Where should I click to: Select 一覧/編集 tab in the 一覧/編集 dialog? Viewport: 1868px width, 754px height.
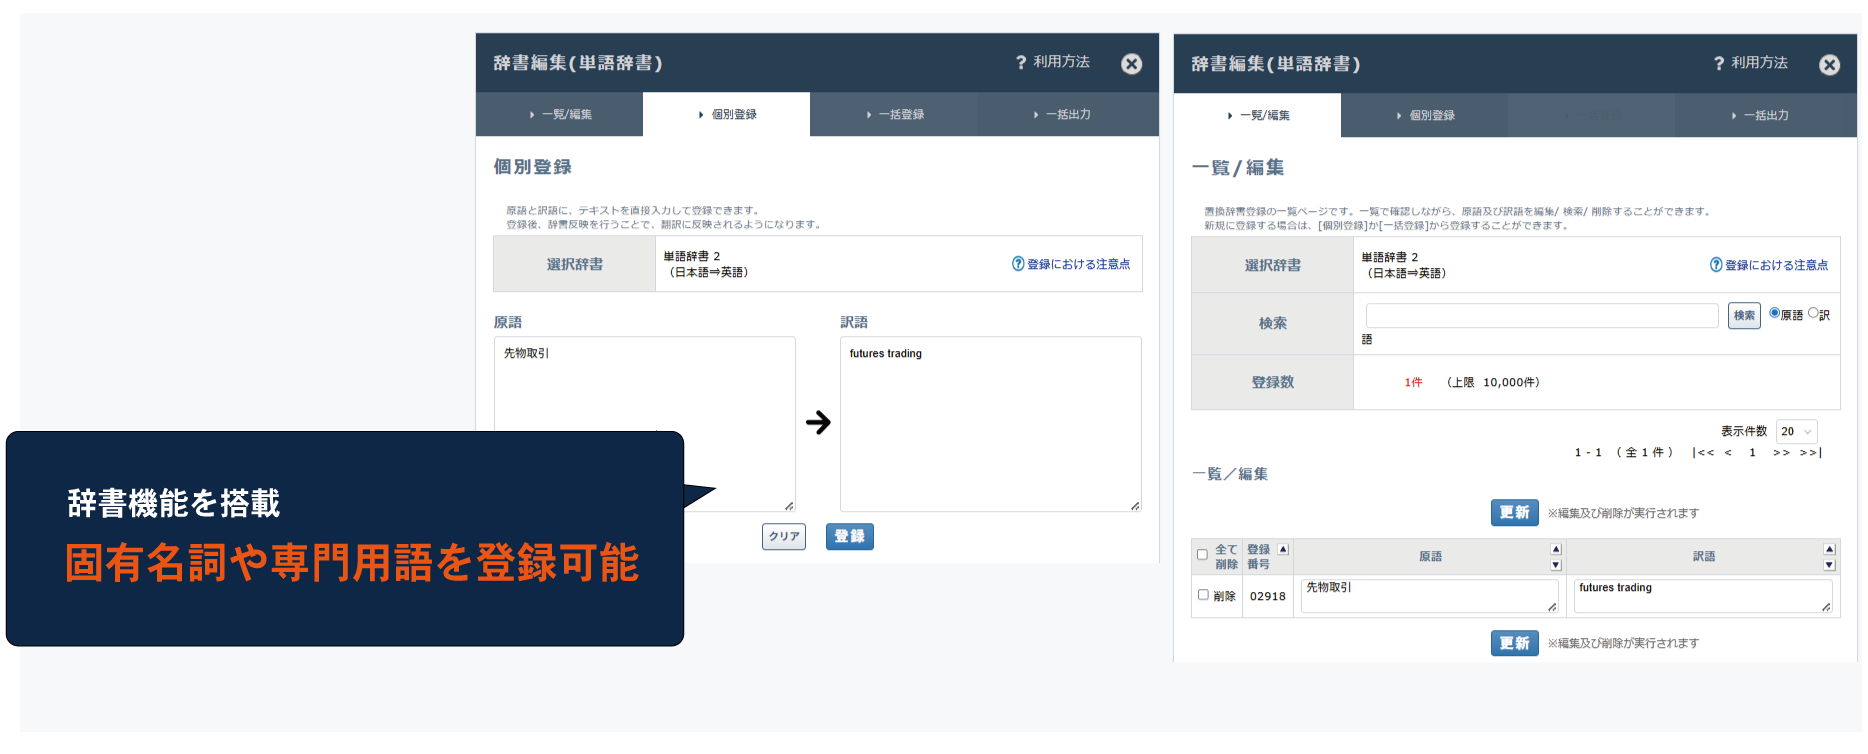tap(1258, 115)
